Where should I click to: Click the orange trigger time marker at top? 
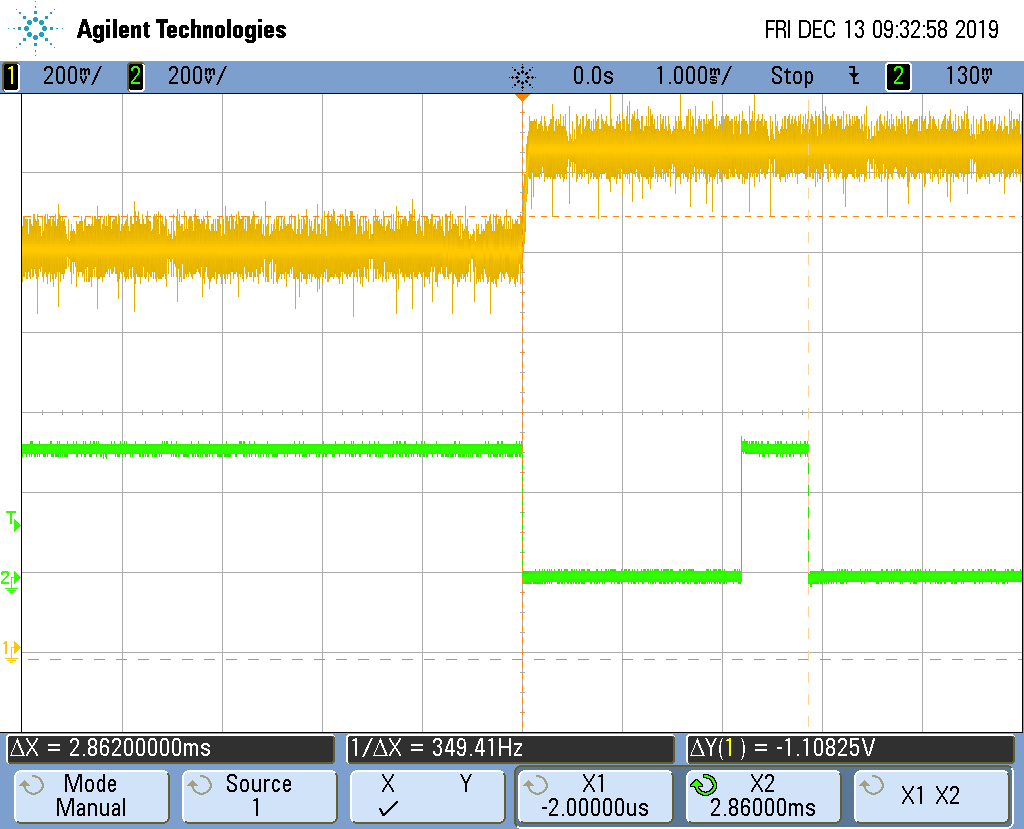522,97
